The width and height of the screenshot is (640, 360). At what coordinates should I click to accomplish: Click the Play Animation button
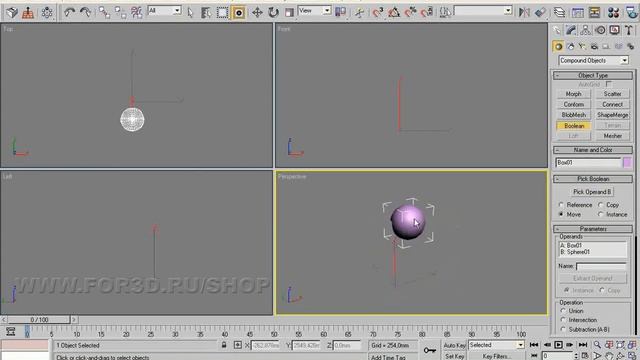[558, 345]
